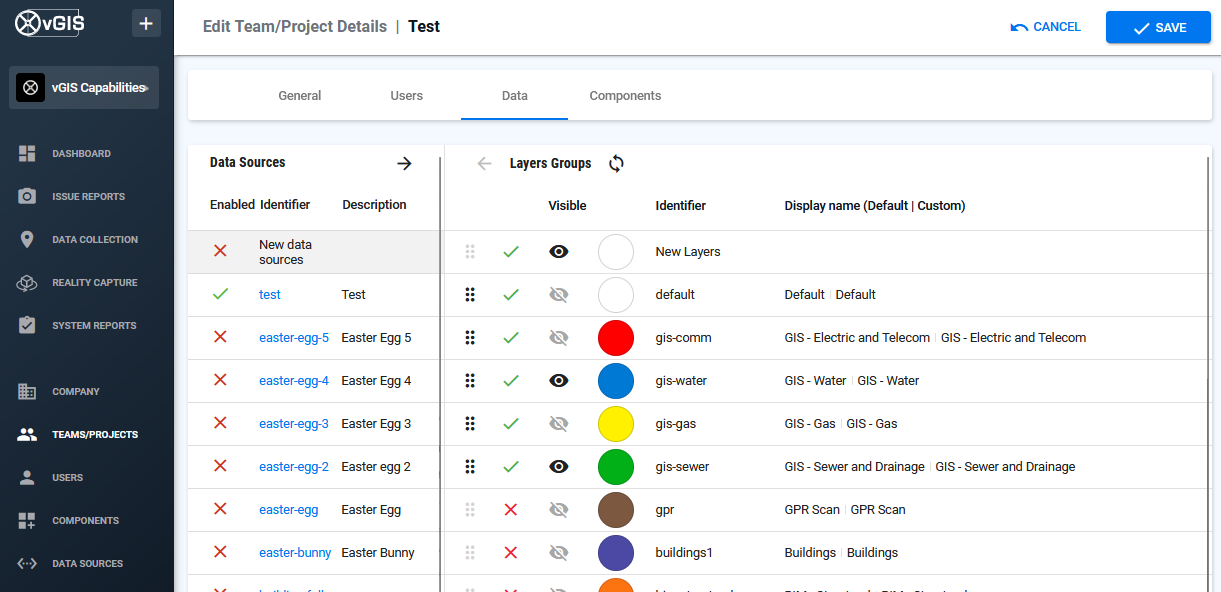Image resolution: width=1221 pixels, height=592 pixels.
Task: Go to Data Collection pin icon
Action: pos(27,240)
